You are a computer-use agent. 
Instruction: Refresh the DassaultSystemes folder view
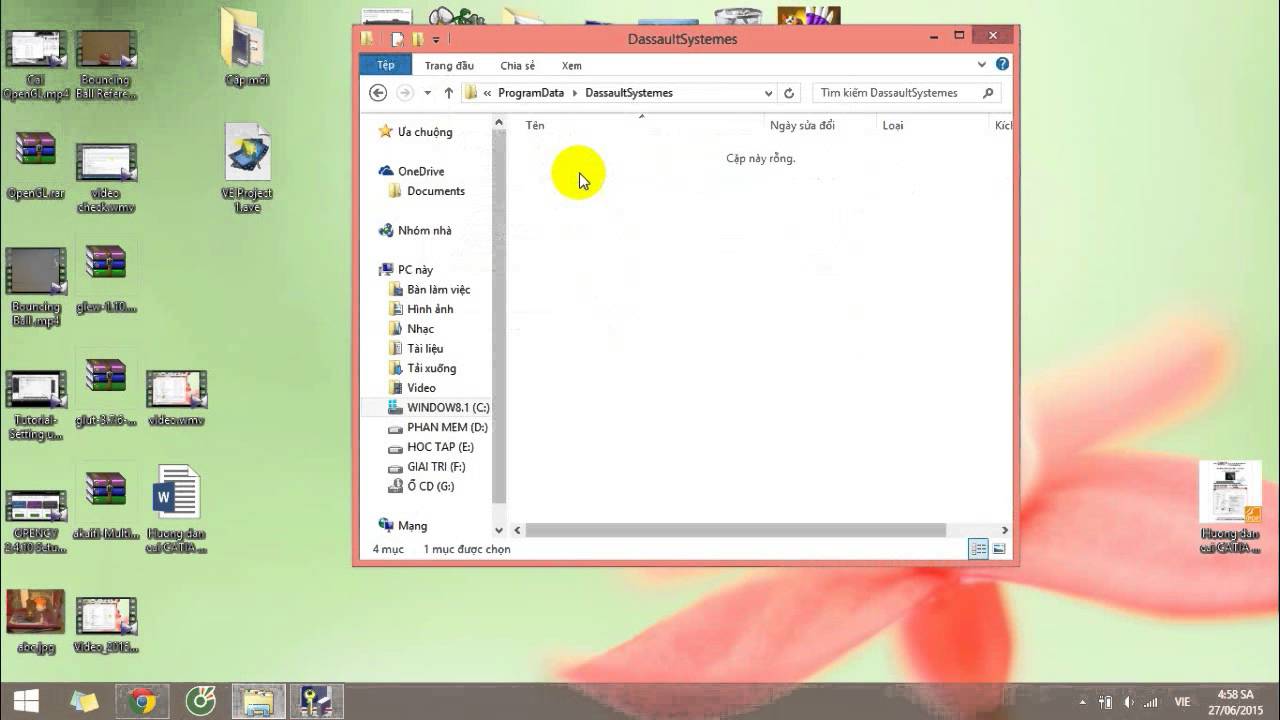[789, 93]
